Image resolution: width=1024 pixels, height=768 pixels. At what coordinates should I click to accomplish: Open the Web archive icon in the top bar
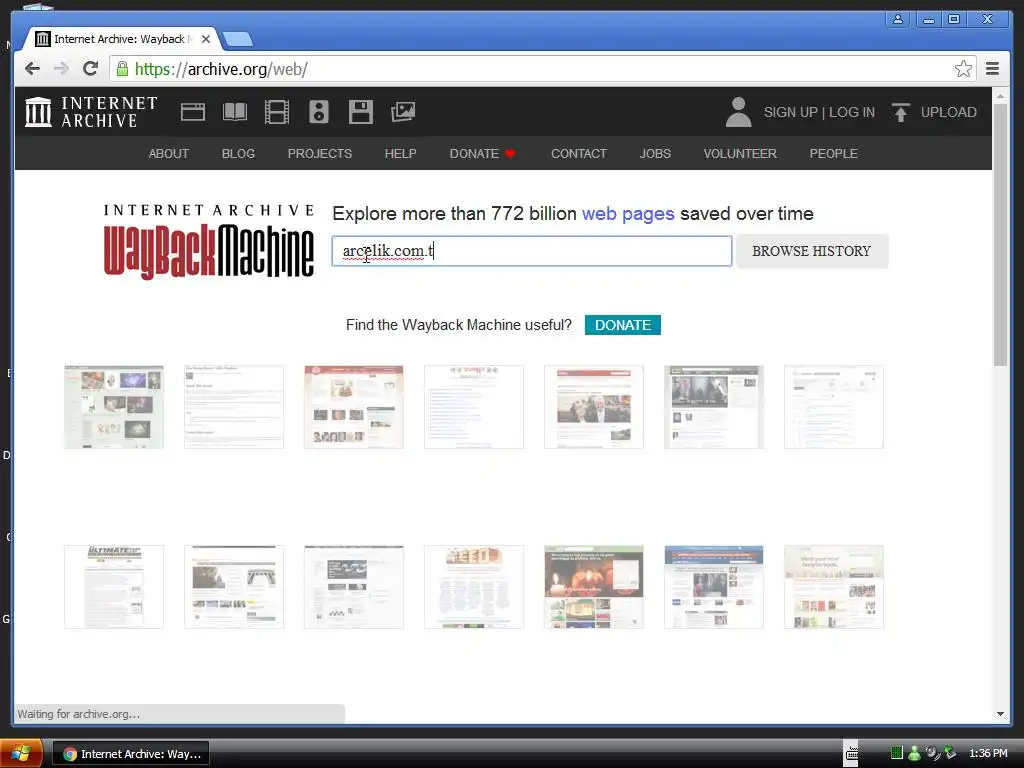[x=193, y=112]
